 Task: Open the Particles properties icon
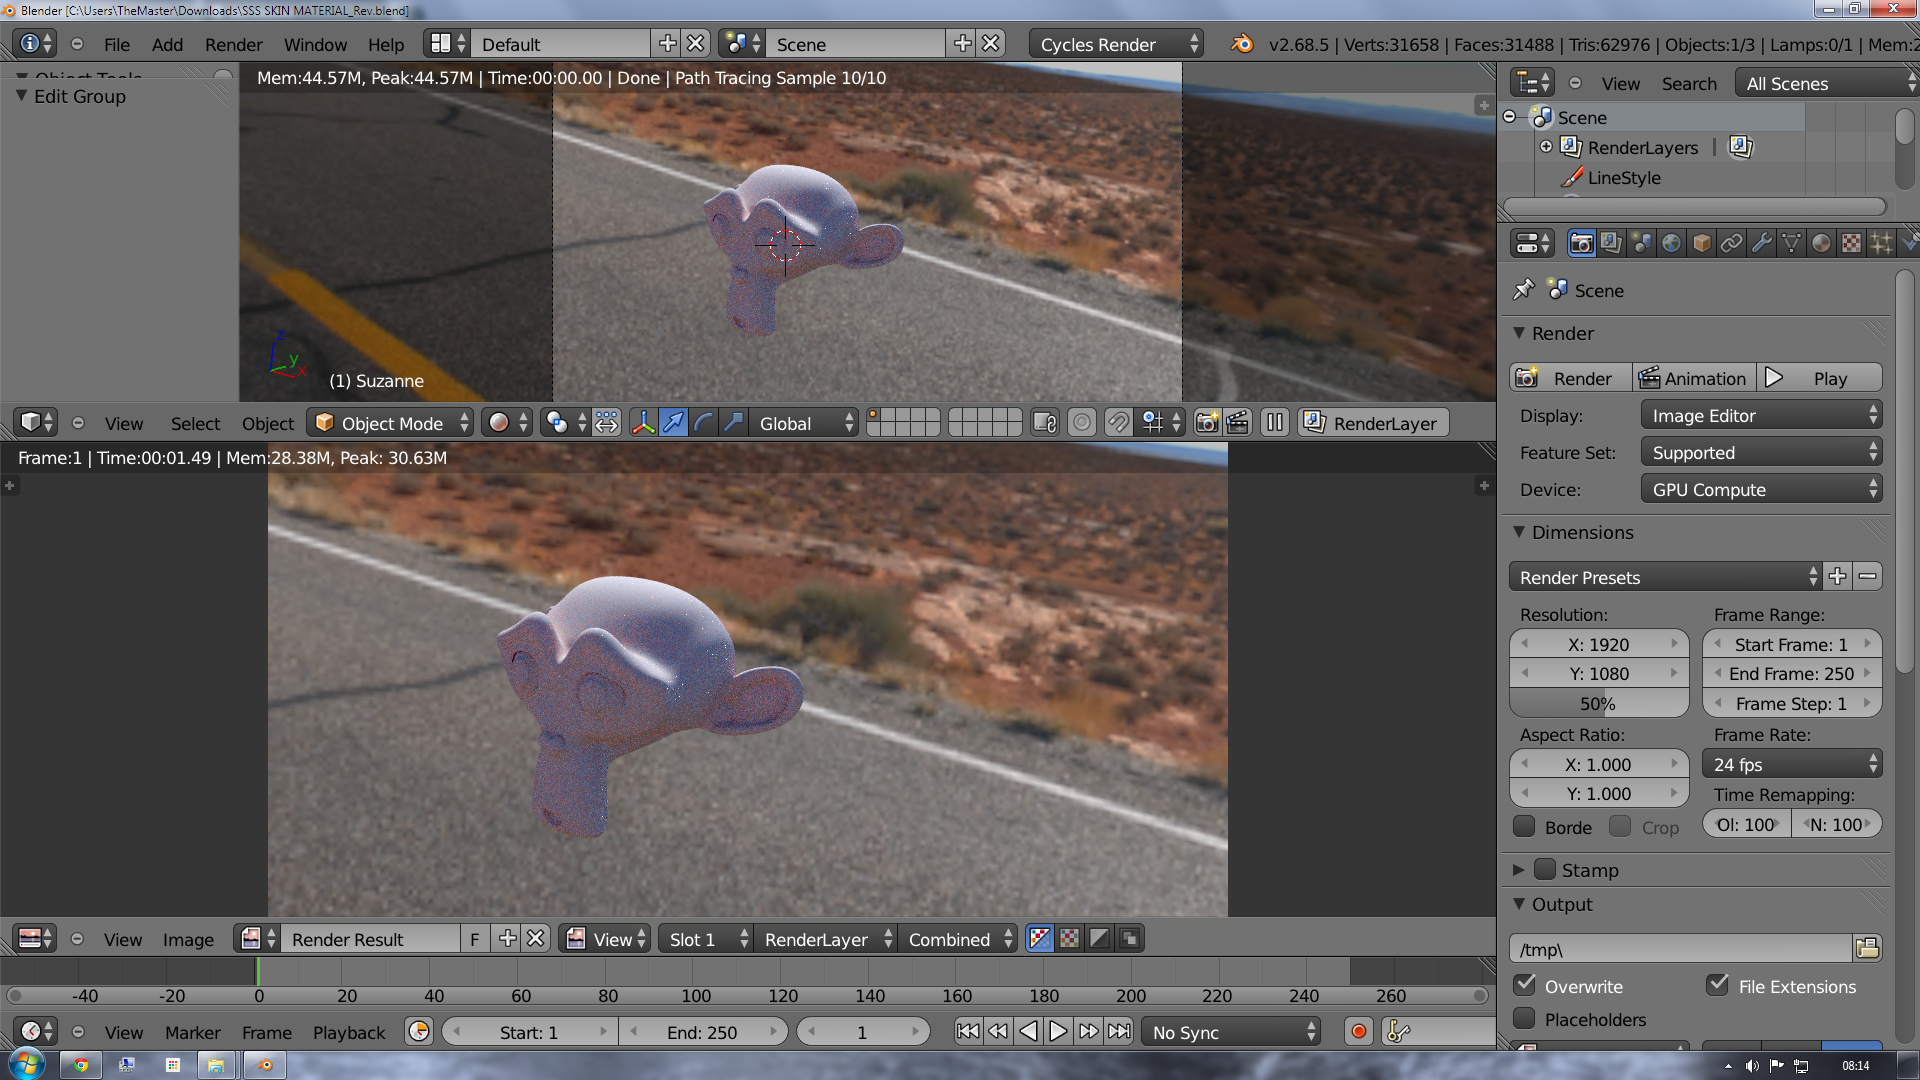coord(1881,243)
